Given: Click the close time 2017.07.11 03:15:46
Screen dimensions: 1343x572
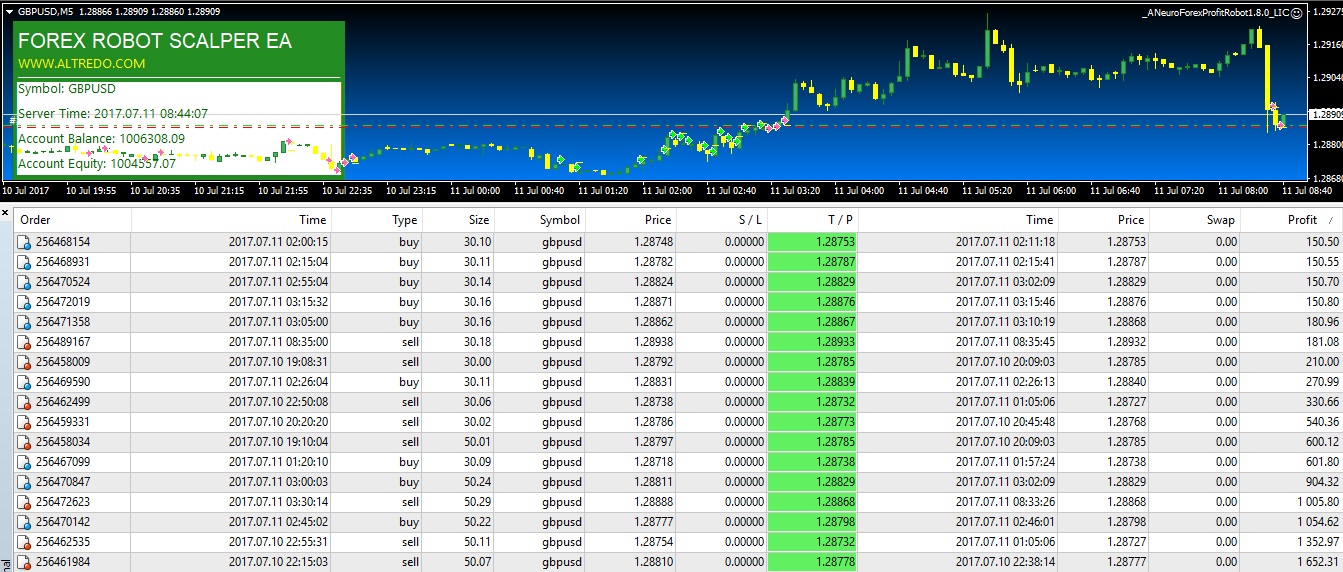Looking at the screenshot, I should 1005,302.
